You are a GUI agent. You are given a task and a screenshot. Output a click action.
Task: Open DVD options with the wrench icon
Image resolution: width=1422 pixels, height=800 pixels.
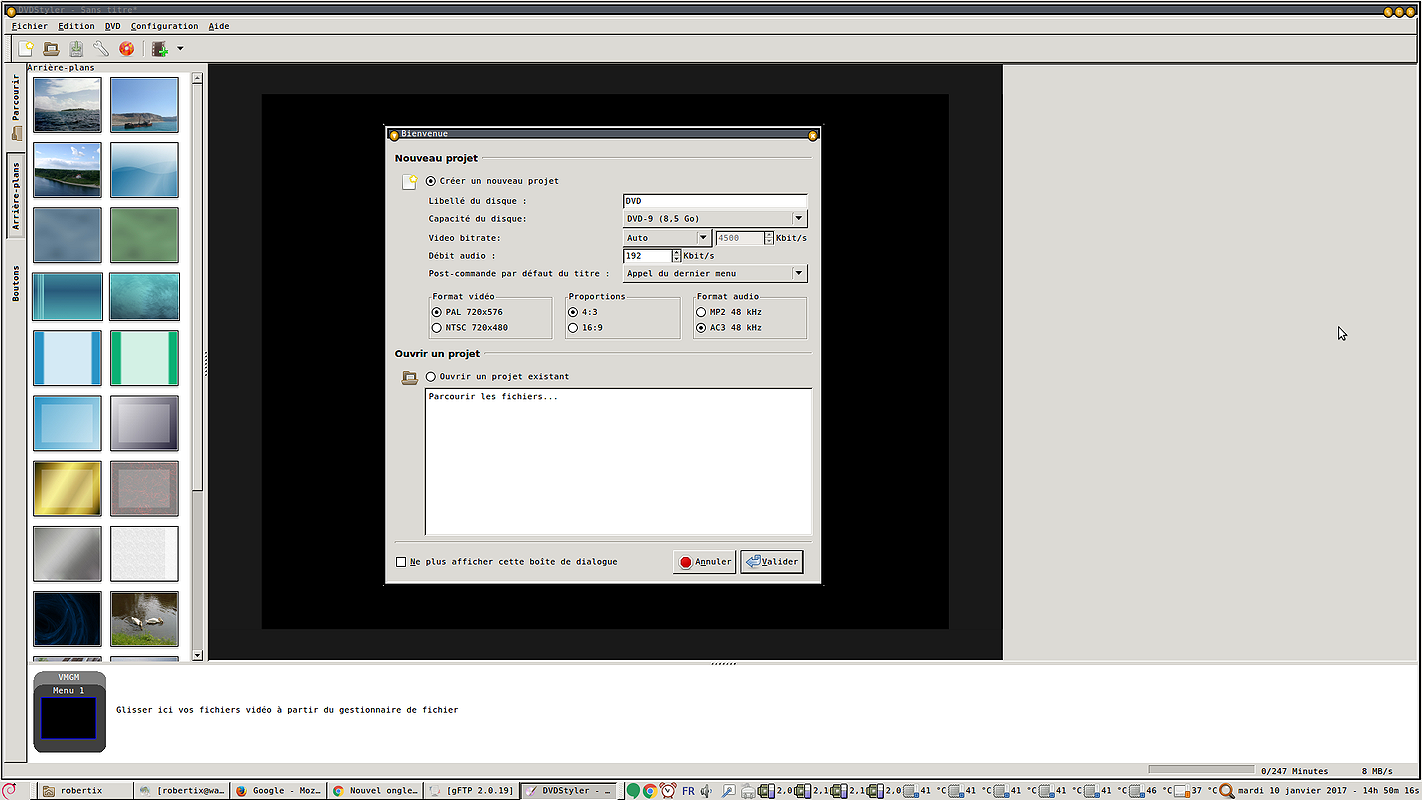(x=101, y=48)
